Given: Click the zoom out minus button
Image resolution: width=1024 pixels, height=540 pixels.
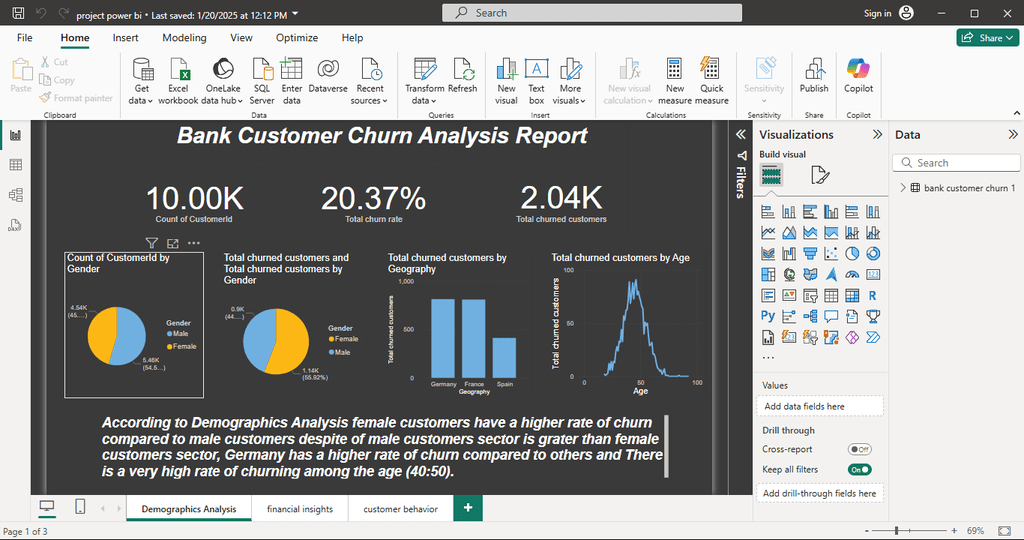Looking at the screenshot, I should point(867,531).
